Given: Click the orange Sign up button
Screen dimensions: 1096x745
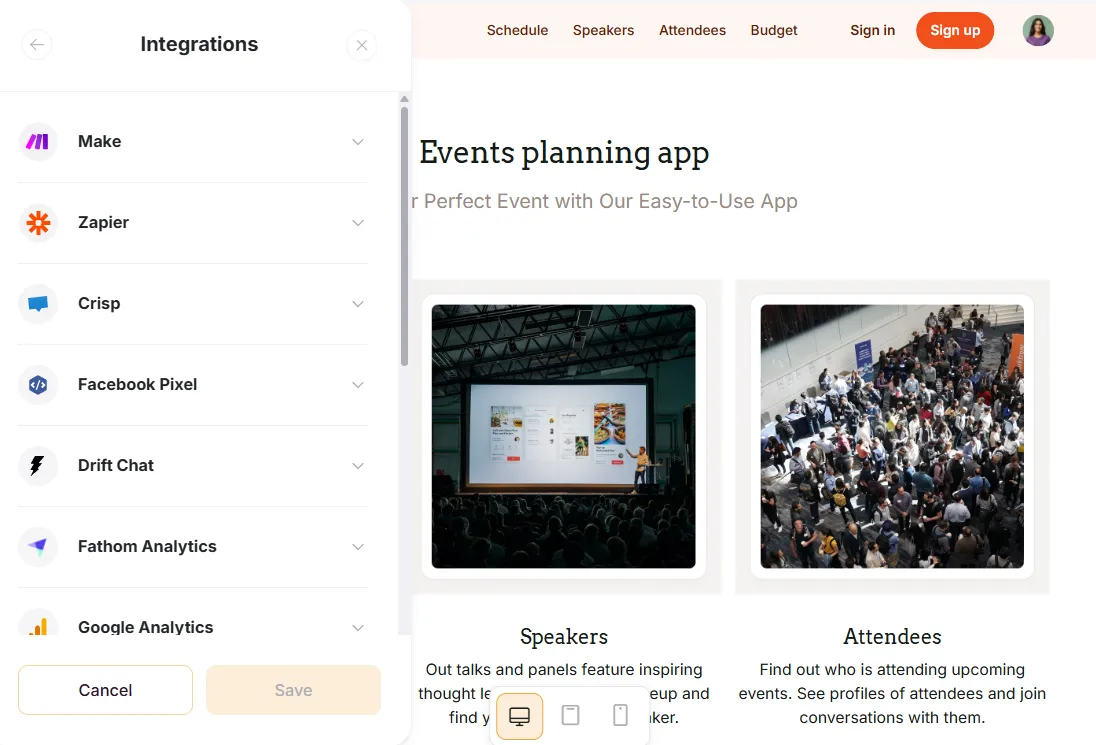Looking at the screenshot, I should coord(954,30).
